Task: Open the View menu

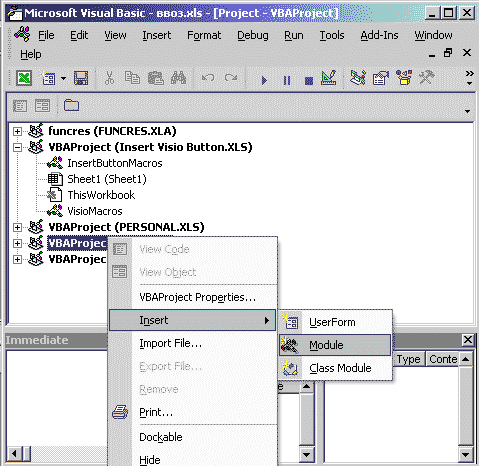Action: pos(115,35)
